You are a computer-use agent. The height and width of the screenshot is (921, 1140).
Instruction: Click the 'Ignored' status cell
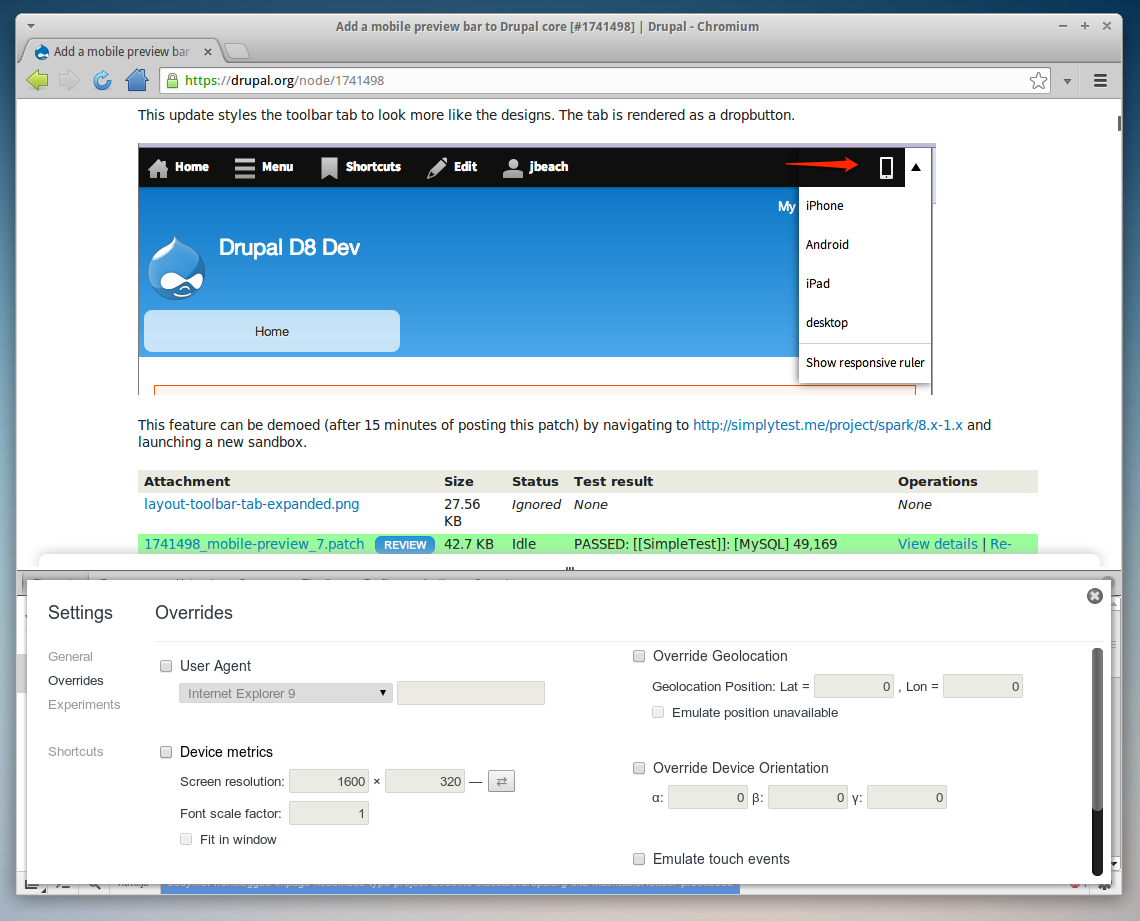click(x=536, y=504)
